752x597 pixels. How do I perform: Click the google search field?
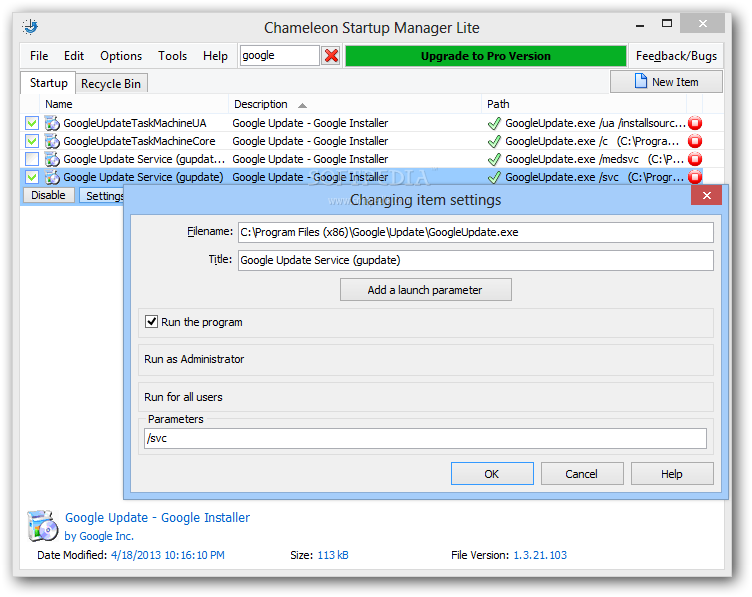click(x=280, y=56)
